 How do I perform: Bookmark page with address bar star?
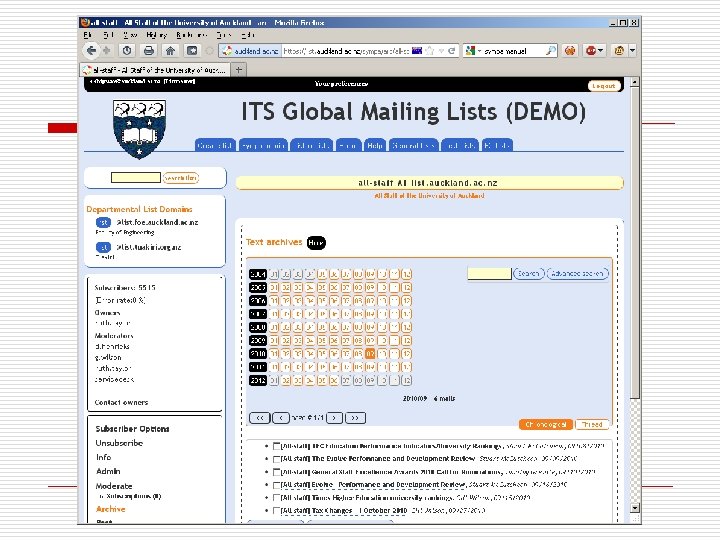[430, 51]
